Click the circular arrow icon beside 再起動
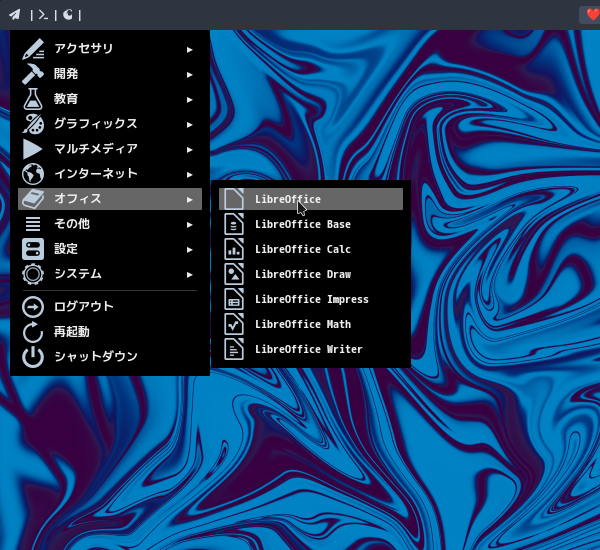 [x=33, y=332]
